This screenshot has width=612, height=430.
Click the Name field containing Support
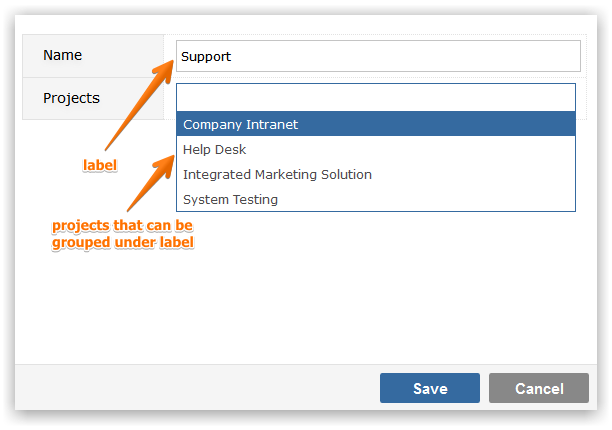(x=378, y=56)
